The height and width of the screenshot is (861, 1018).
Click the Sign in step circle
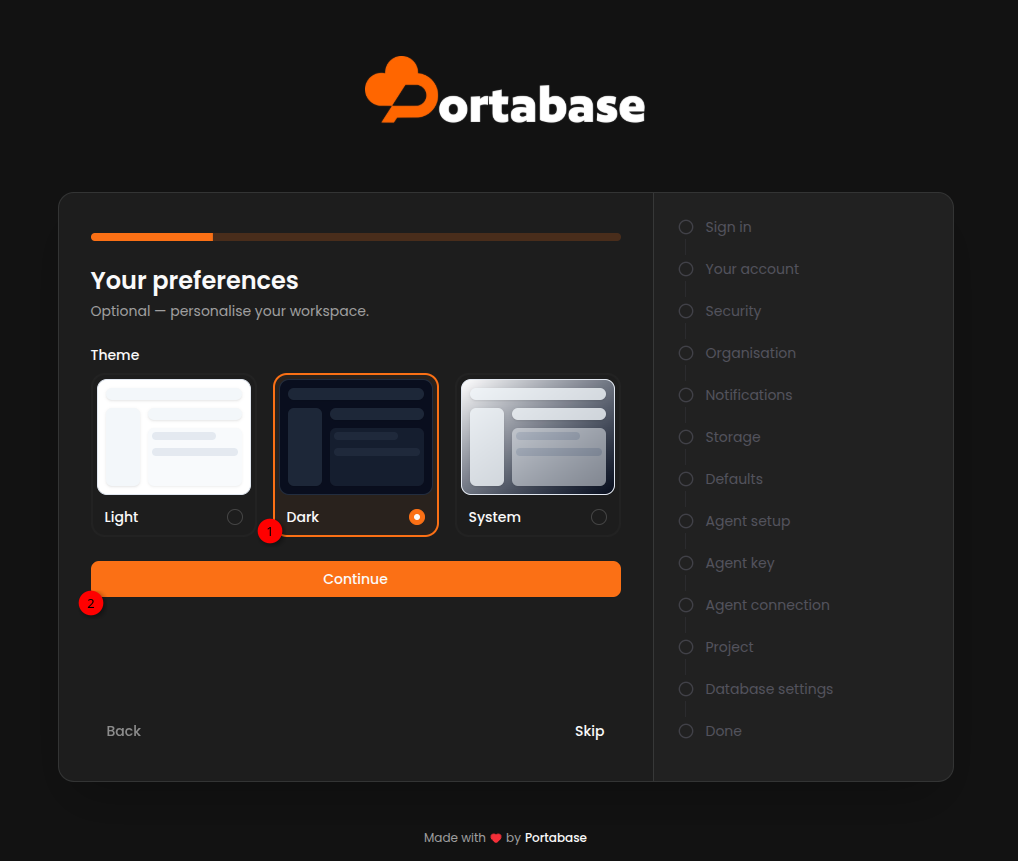tap(686, 227)
